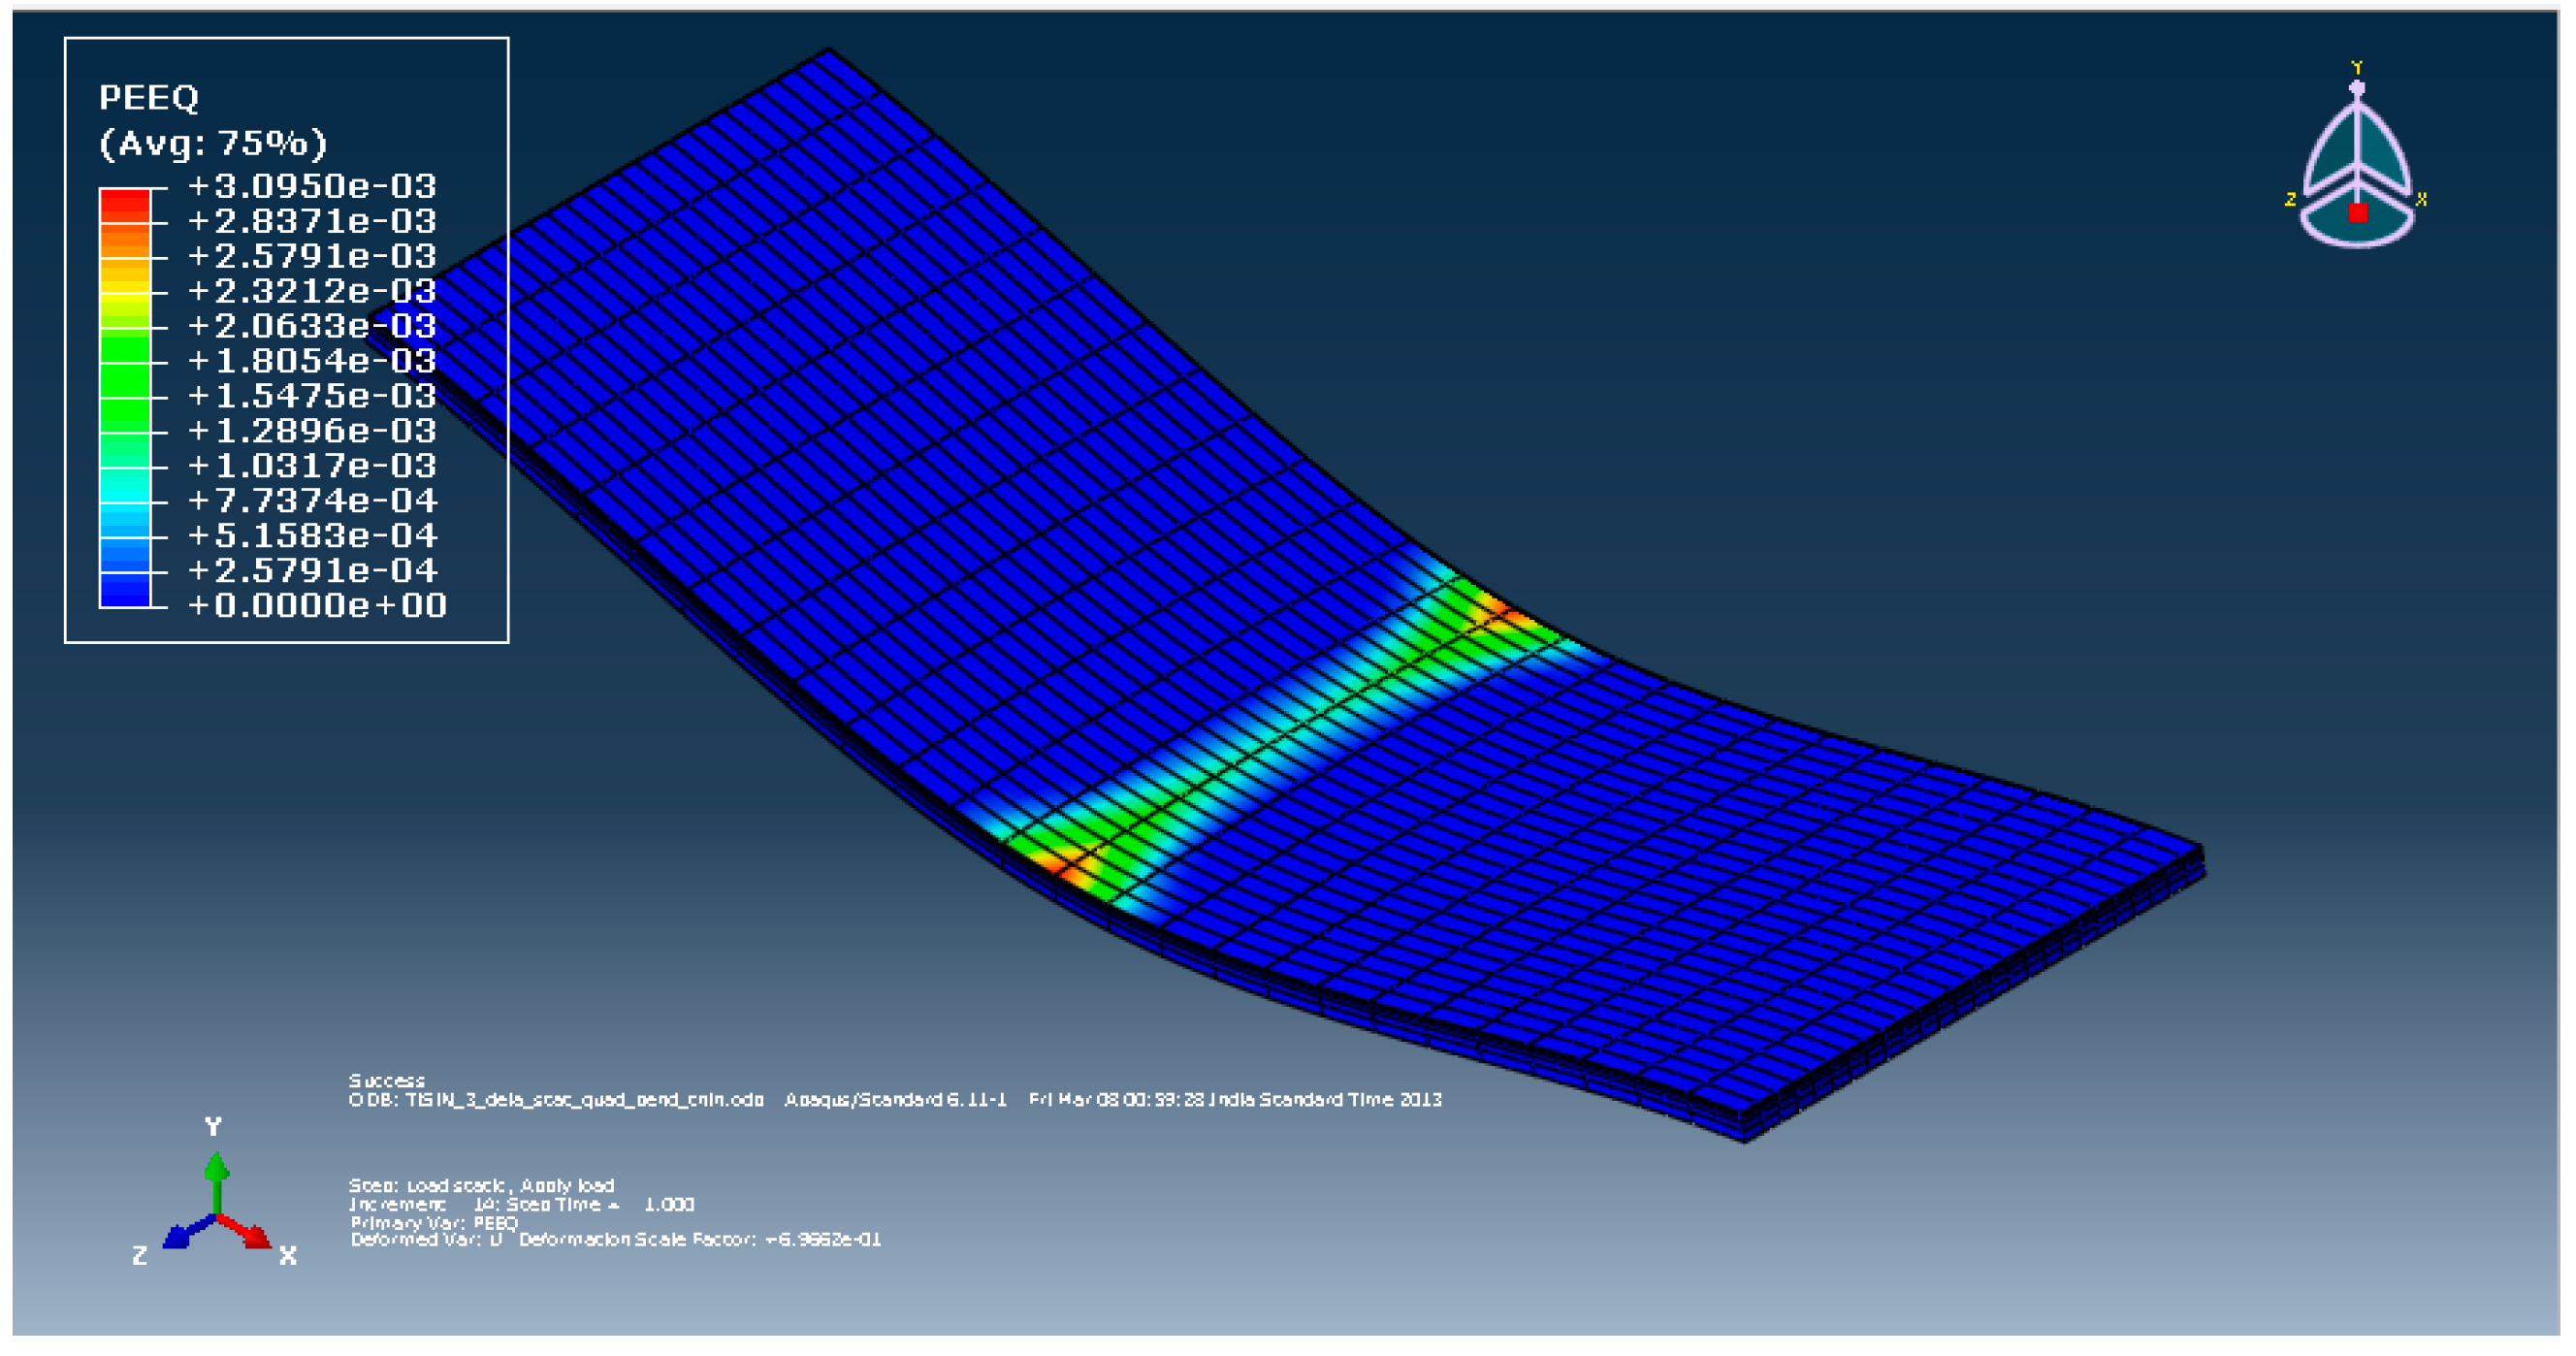This screenshot has height=1356, width=2576.
Task: Click the Y-axis handle atop 3D compass
Action: [2357, 88]
